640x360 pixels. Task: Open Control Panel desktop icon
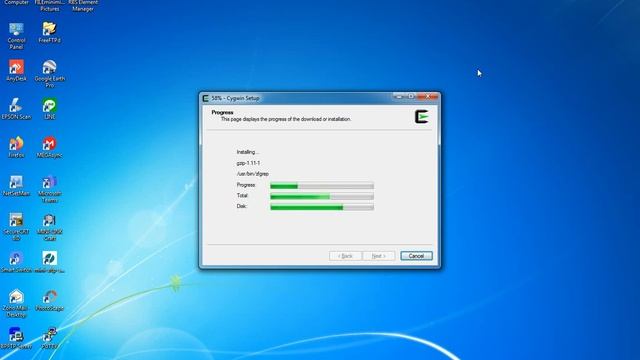point(16,36)
